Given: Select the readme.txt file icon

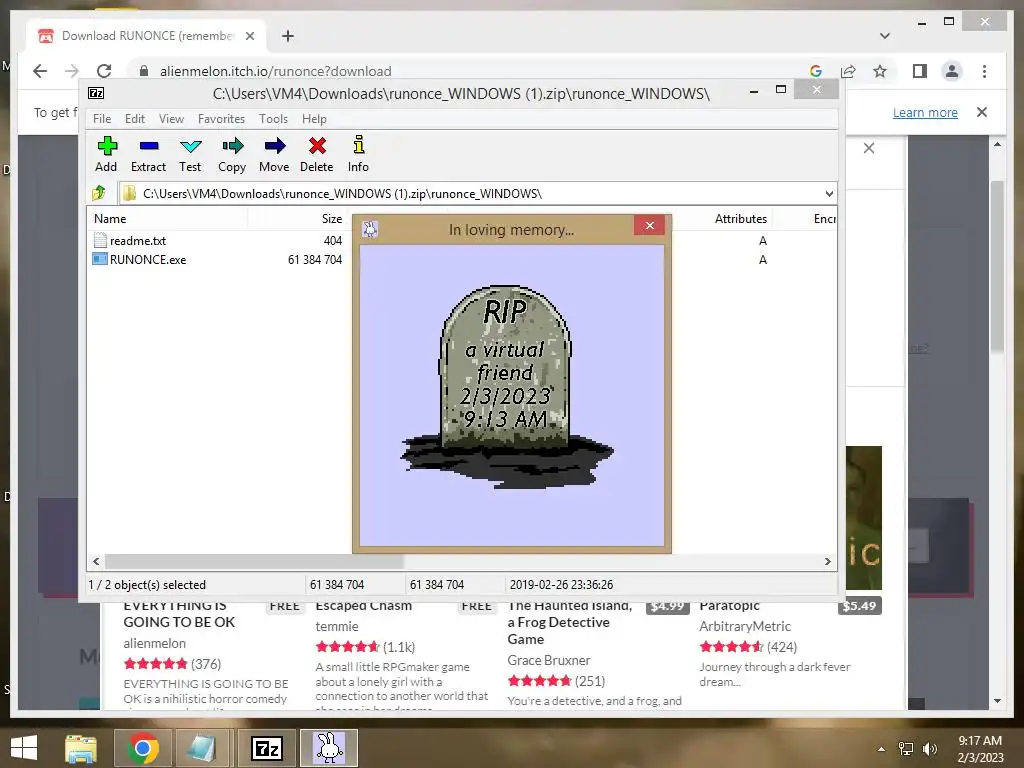Looking at the screenshot, I should 99,240.
